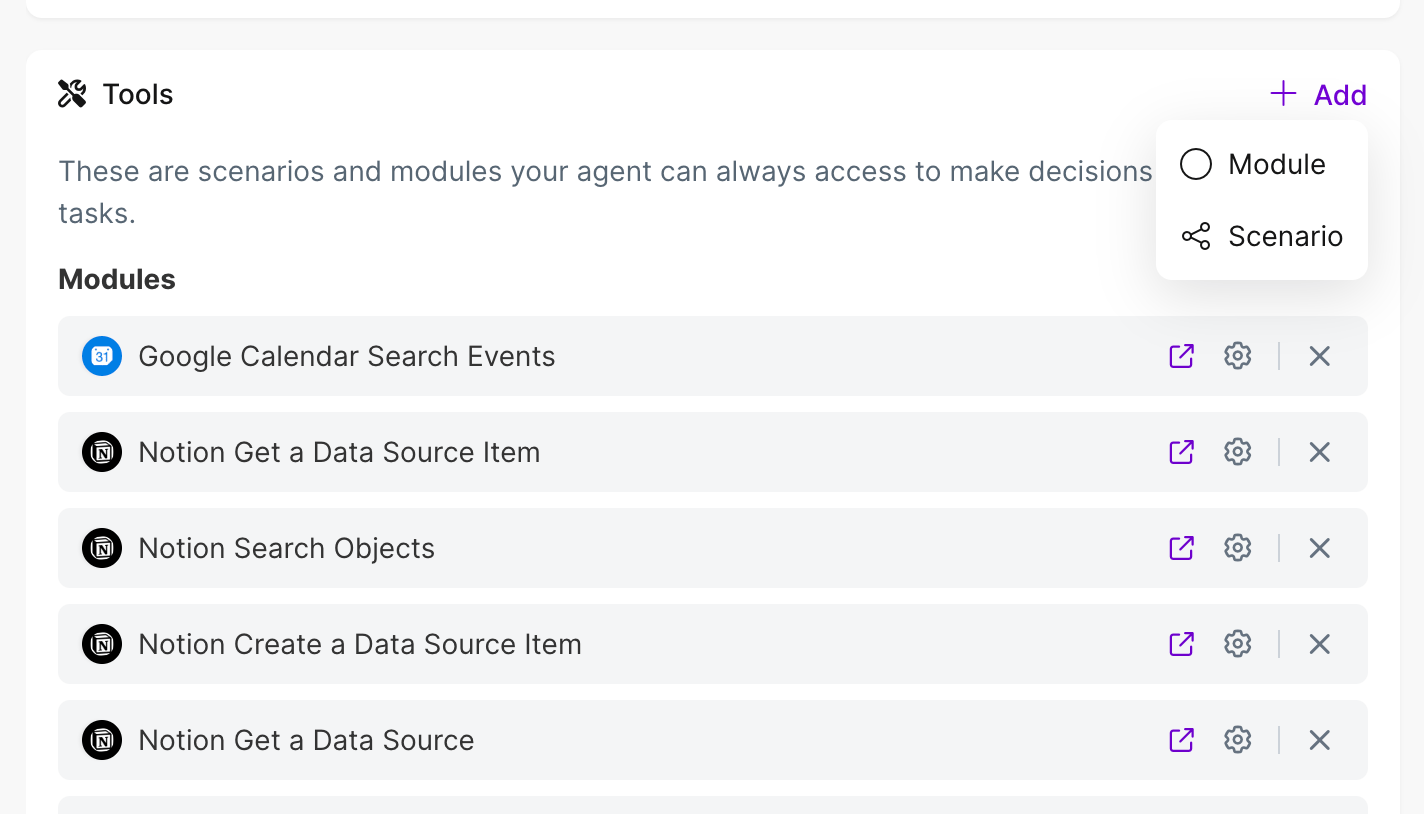Choose Module from the Add menu

point(1260,164)
